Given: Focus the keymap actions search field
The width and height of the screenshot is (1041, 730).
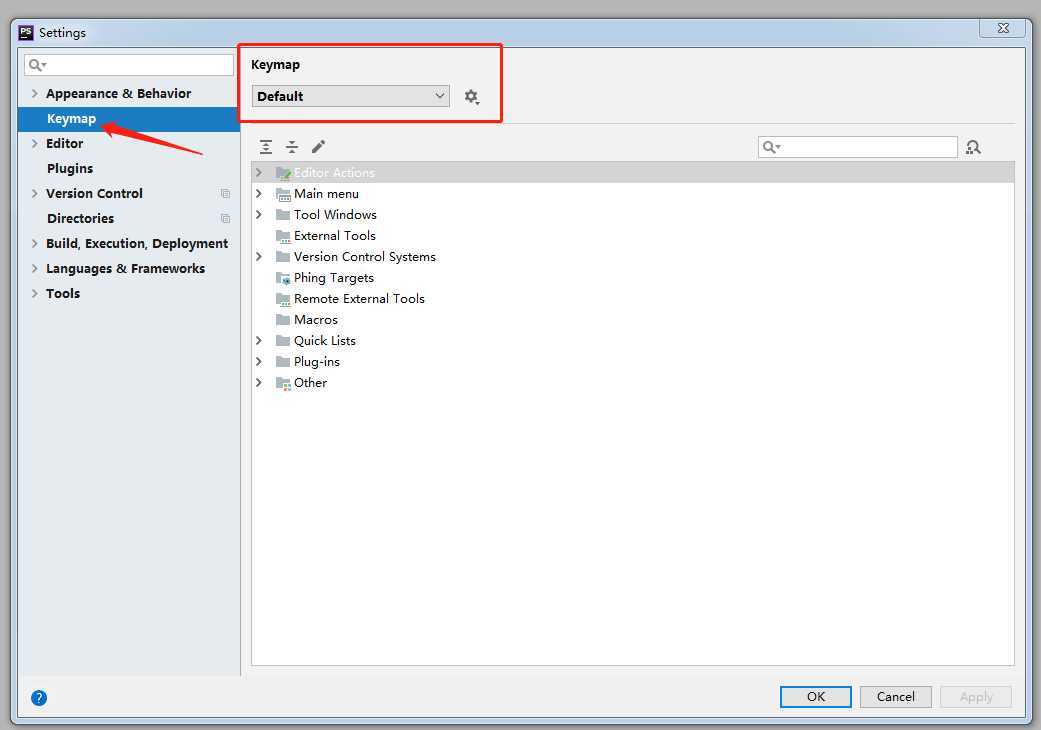Looking at the screenshot, I should click(858, 147).
